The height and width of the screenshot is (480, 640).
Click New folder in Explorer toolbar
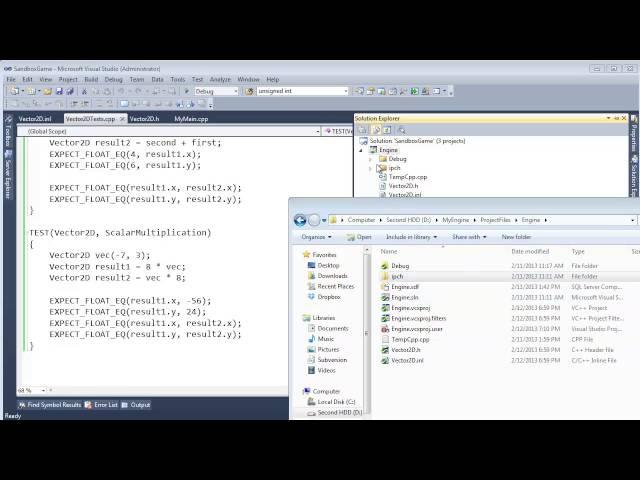pos(516,237)
